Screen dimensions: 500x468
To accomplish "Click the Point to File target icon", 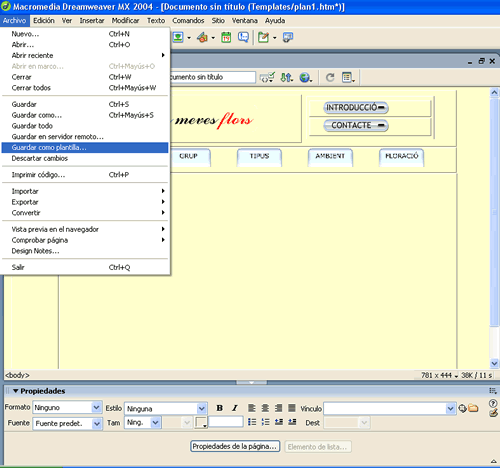I will tap(462, 408).
